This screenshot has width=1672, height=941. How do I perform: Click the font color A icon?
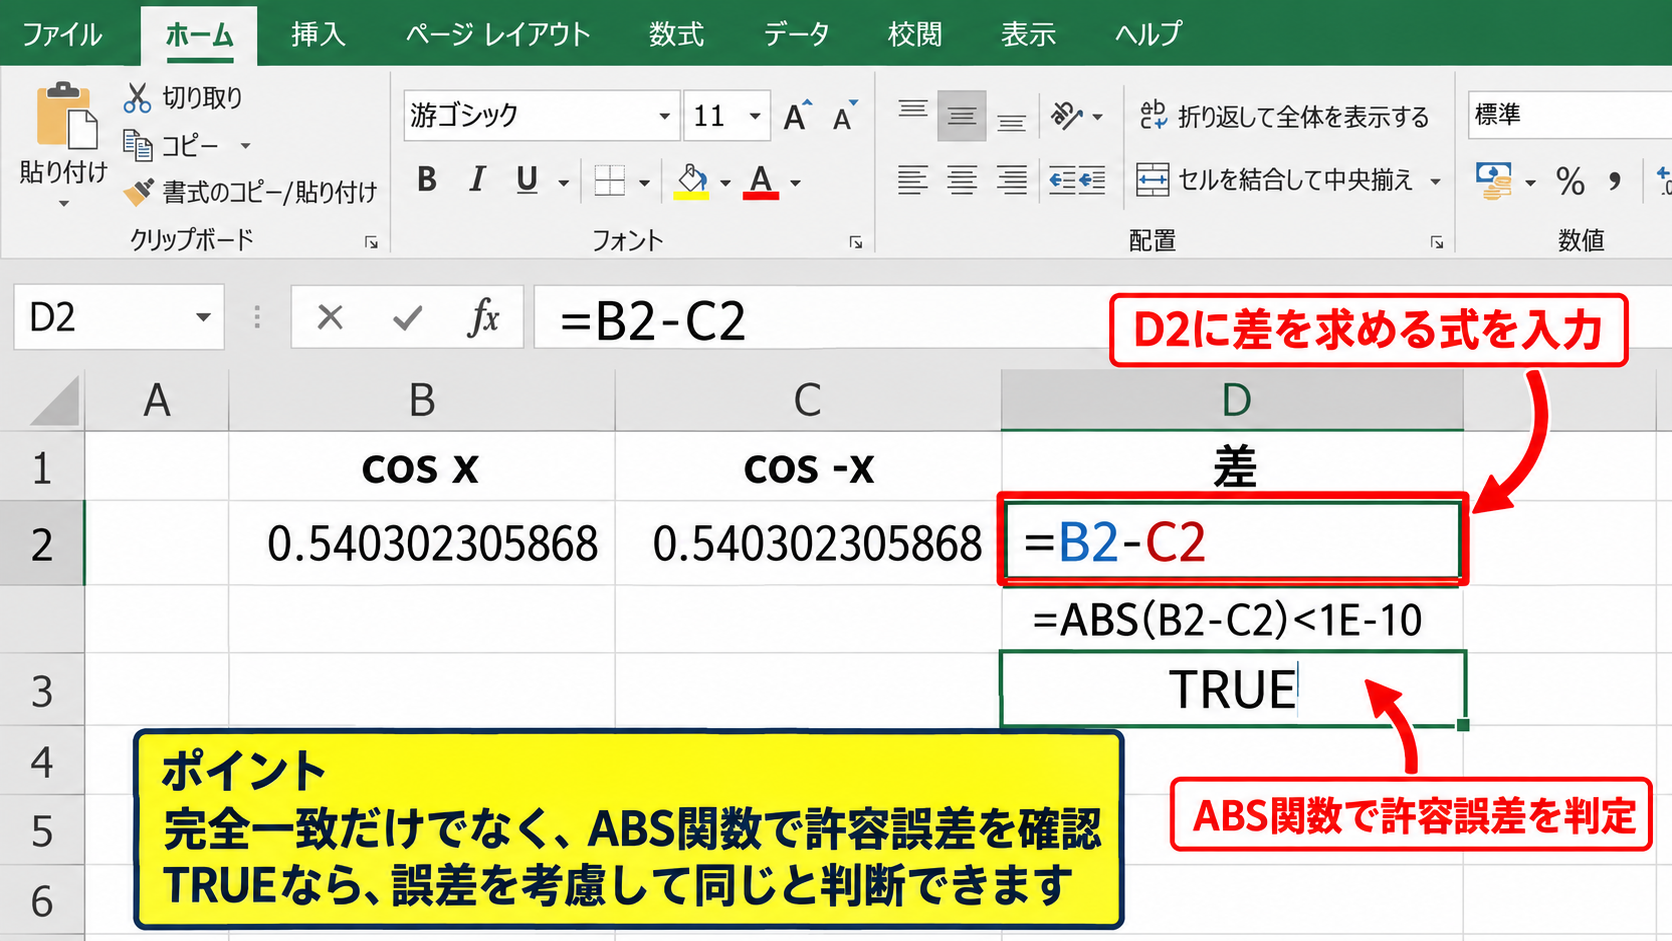tap(761, 181)
